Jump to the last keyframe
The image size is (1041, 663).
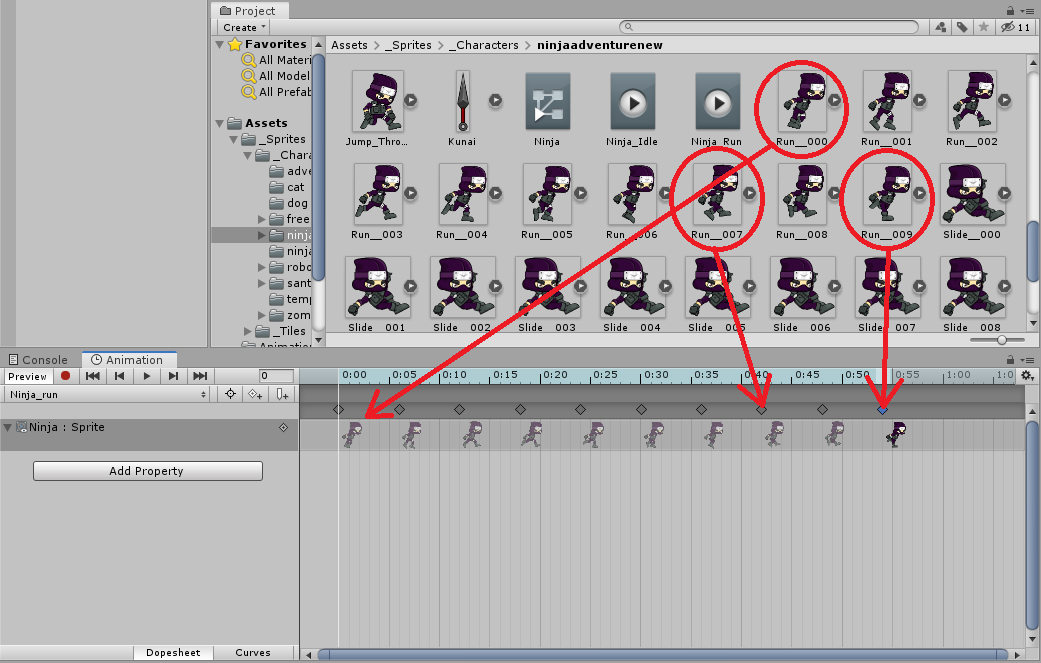pyautogui.click(x=200, y=376)
